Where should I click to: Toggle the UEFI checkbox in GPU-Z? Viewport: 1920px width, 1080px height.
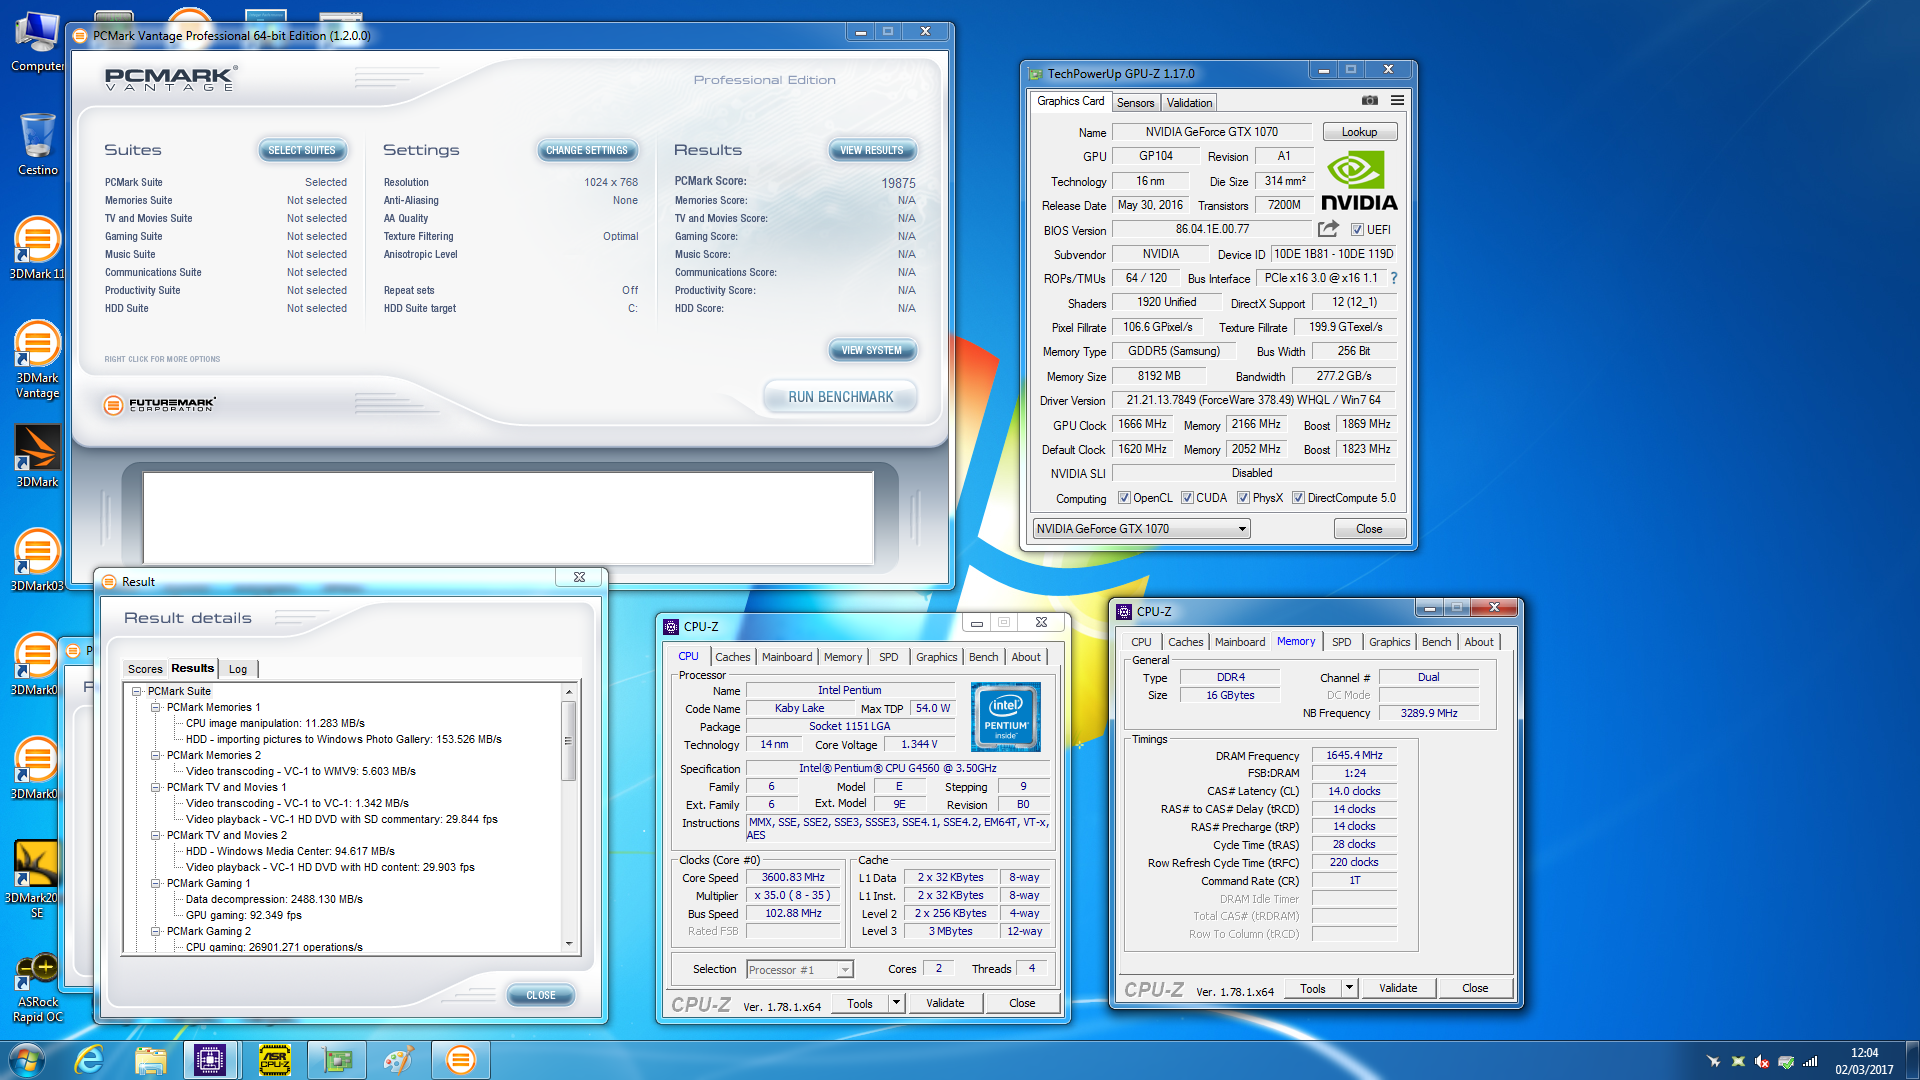tap(1357, 230)
